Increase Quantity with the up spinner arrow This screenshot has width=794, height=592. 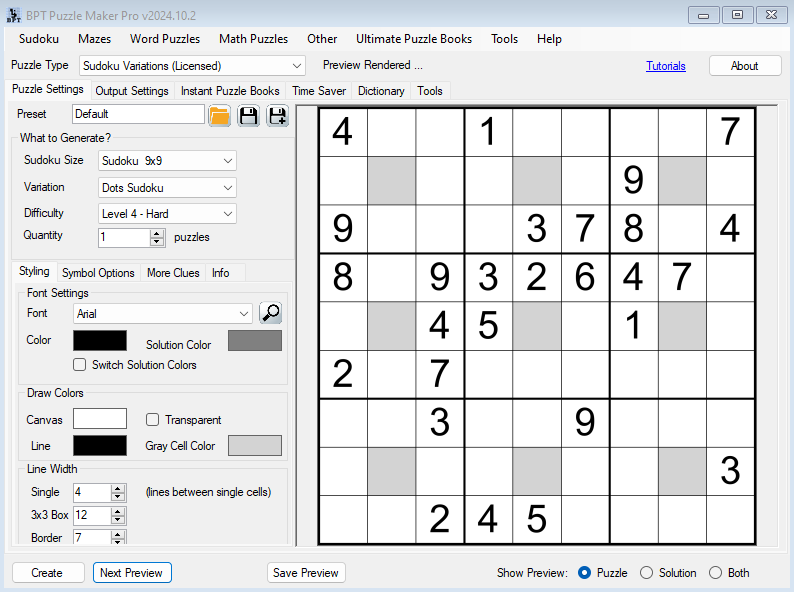(x=156, y=233)
